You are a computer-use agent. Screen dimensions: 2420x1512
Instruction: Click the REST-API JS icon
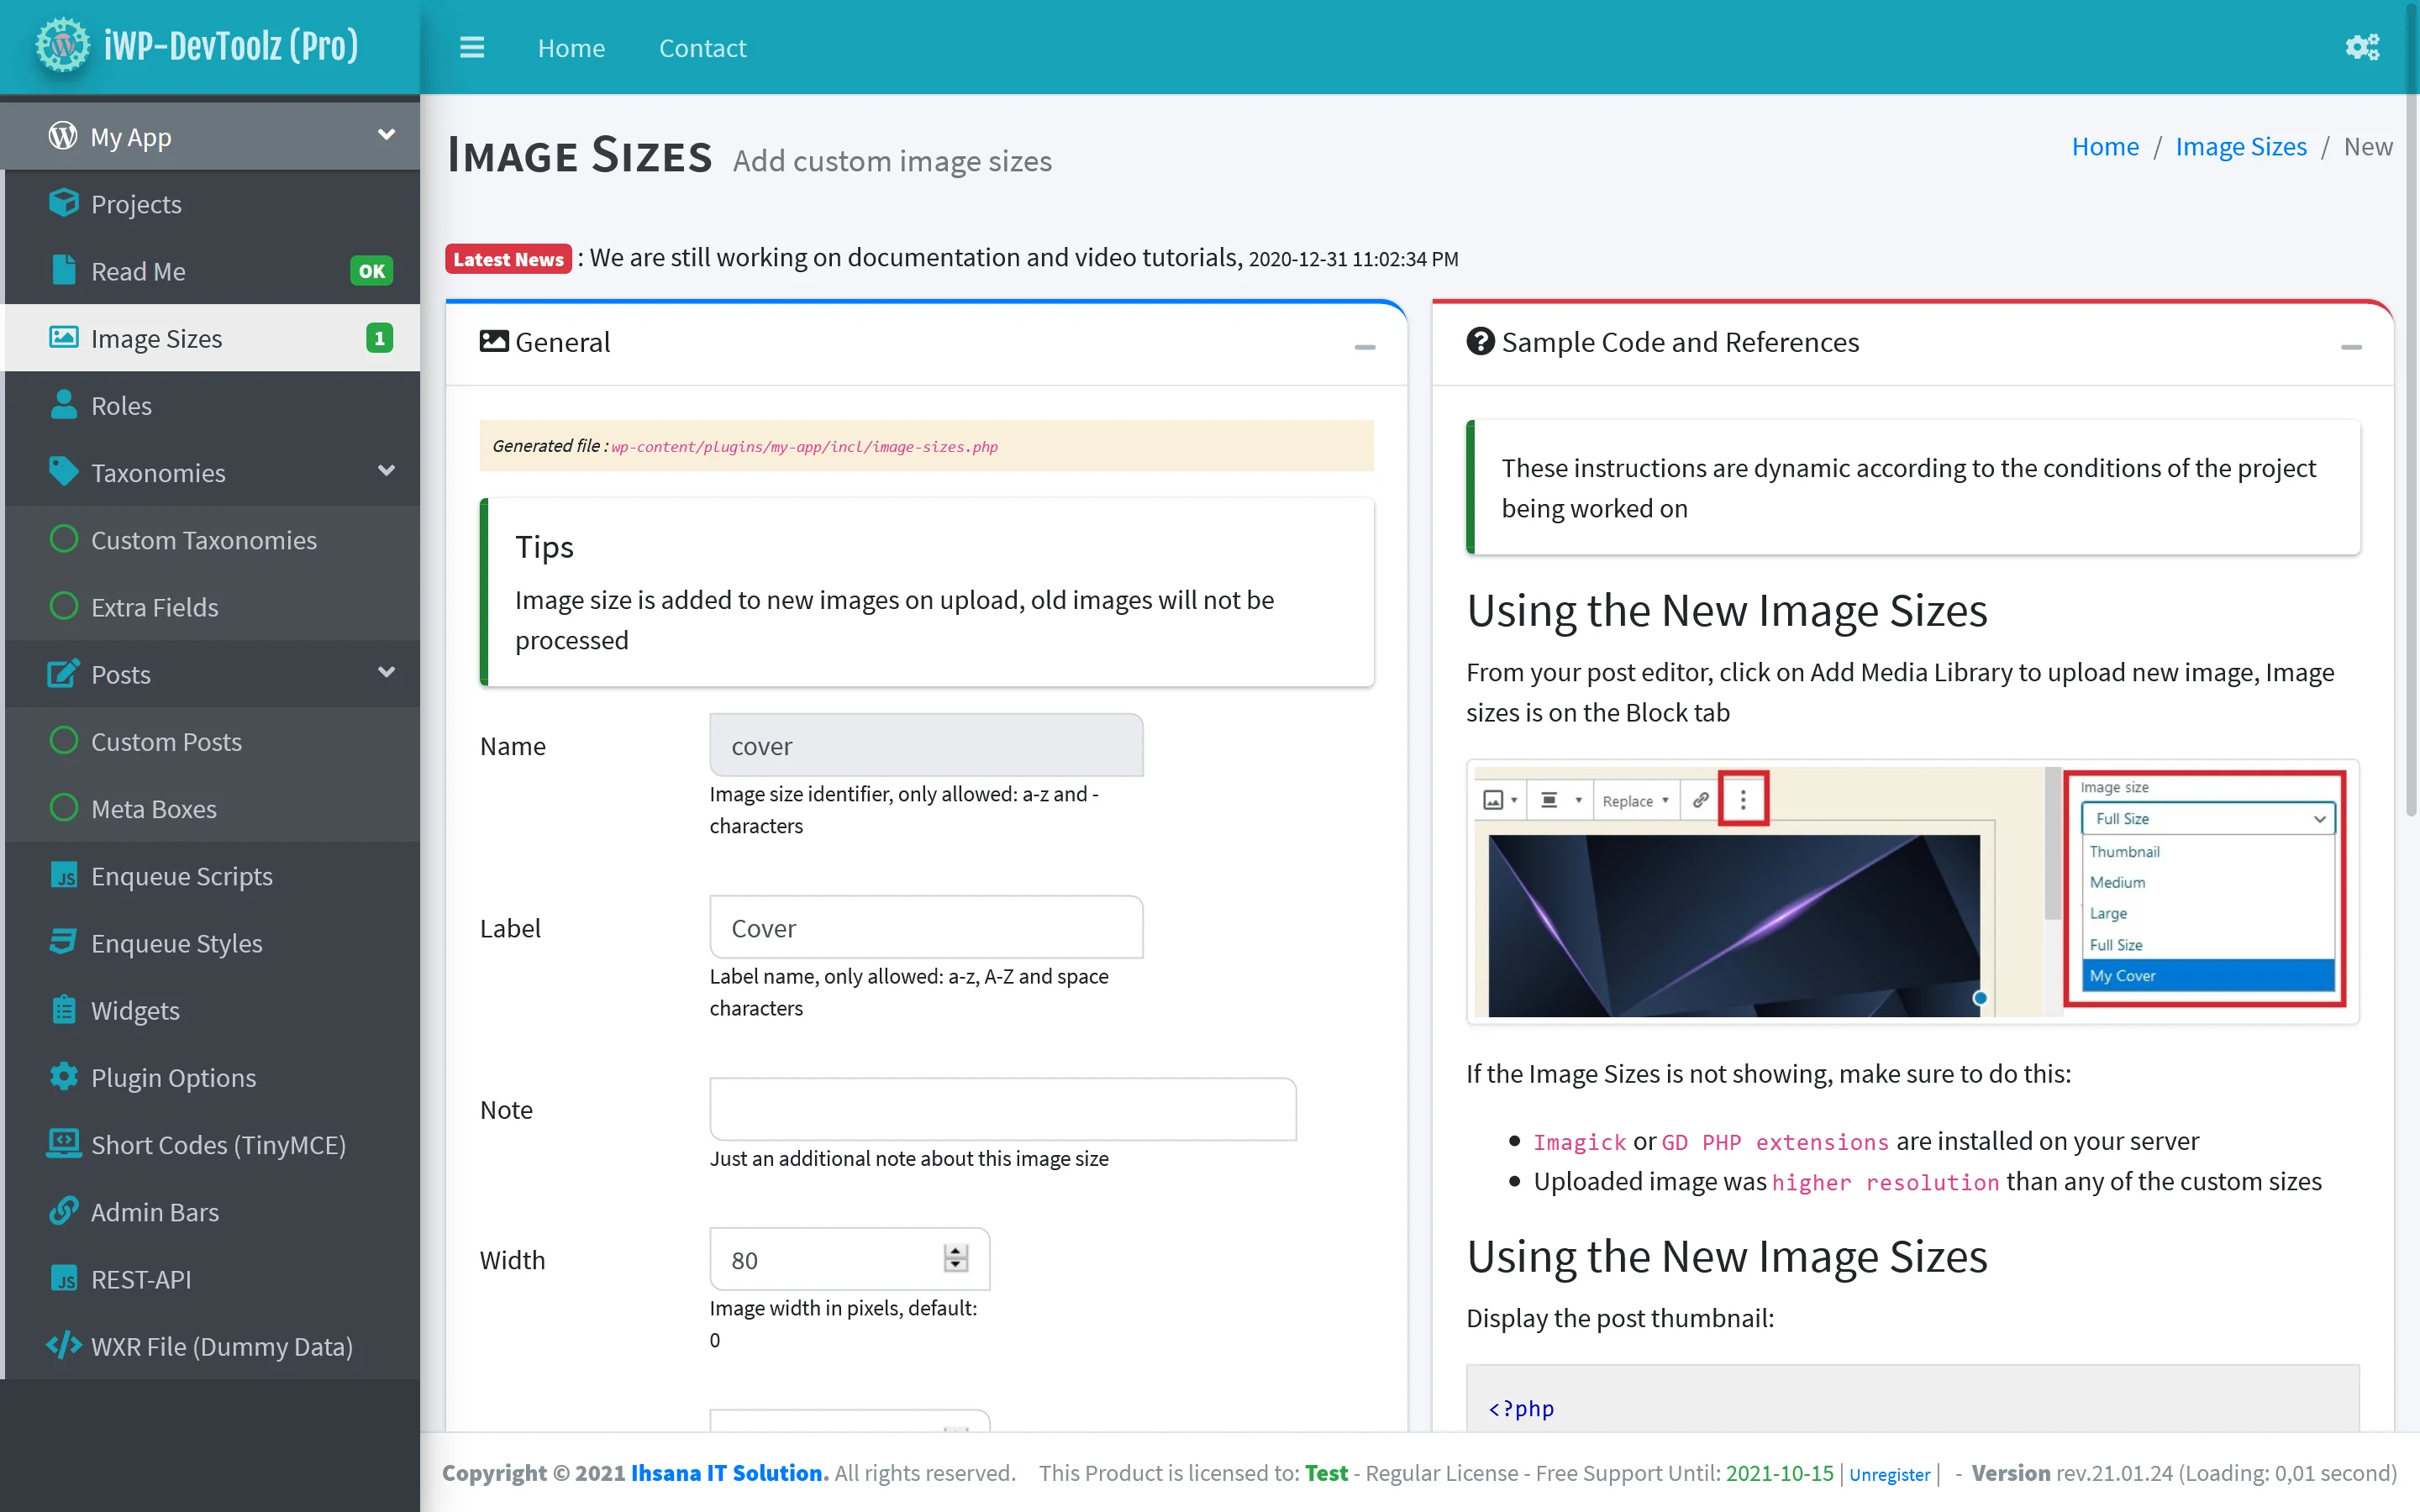(63, 1278)
